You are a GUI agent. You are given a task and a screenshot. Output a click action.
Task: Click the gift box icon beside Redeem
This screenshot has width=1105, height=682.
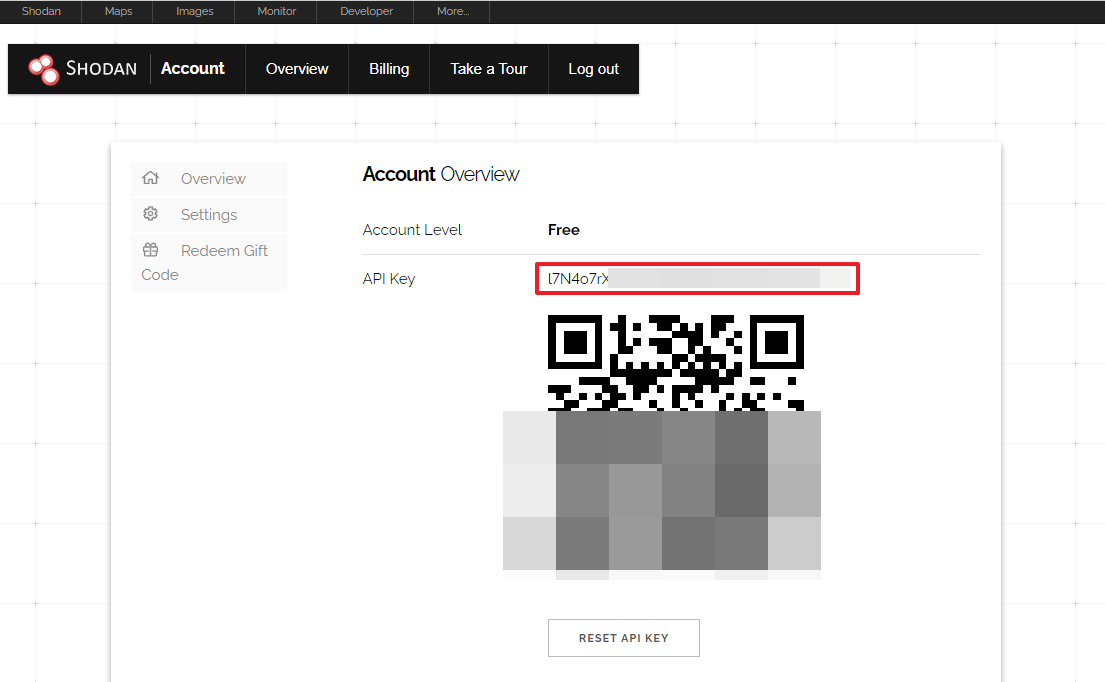[150, 249]
